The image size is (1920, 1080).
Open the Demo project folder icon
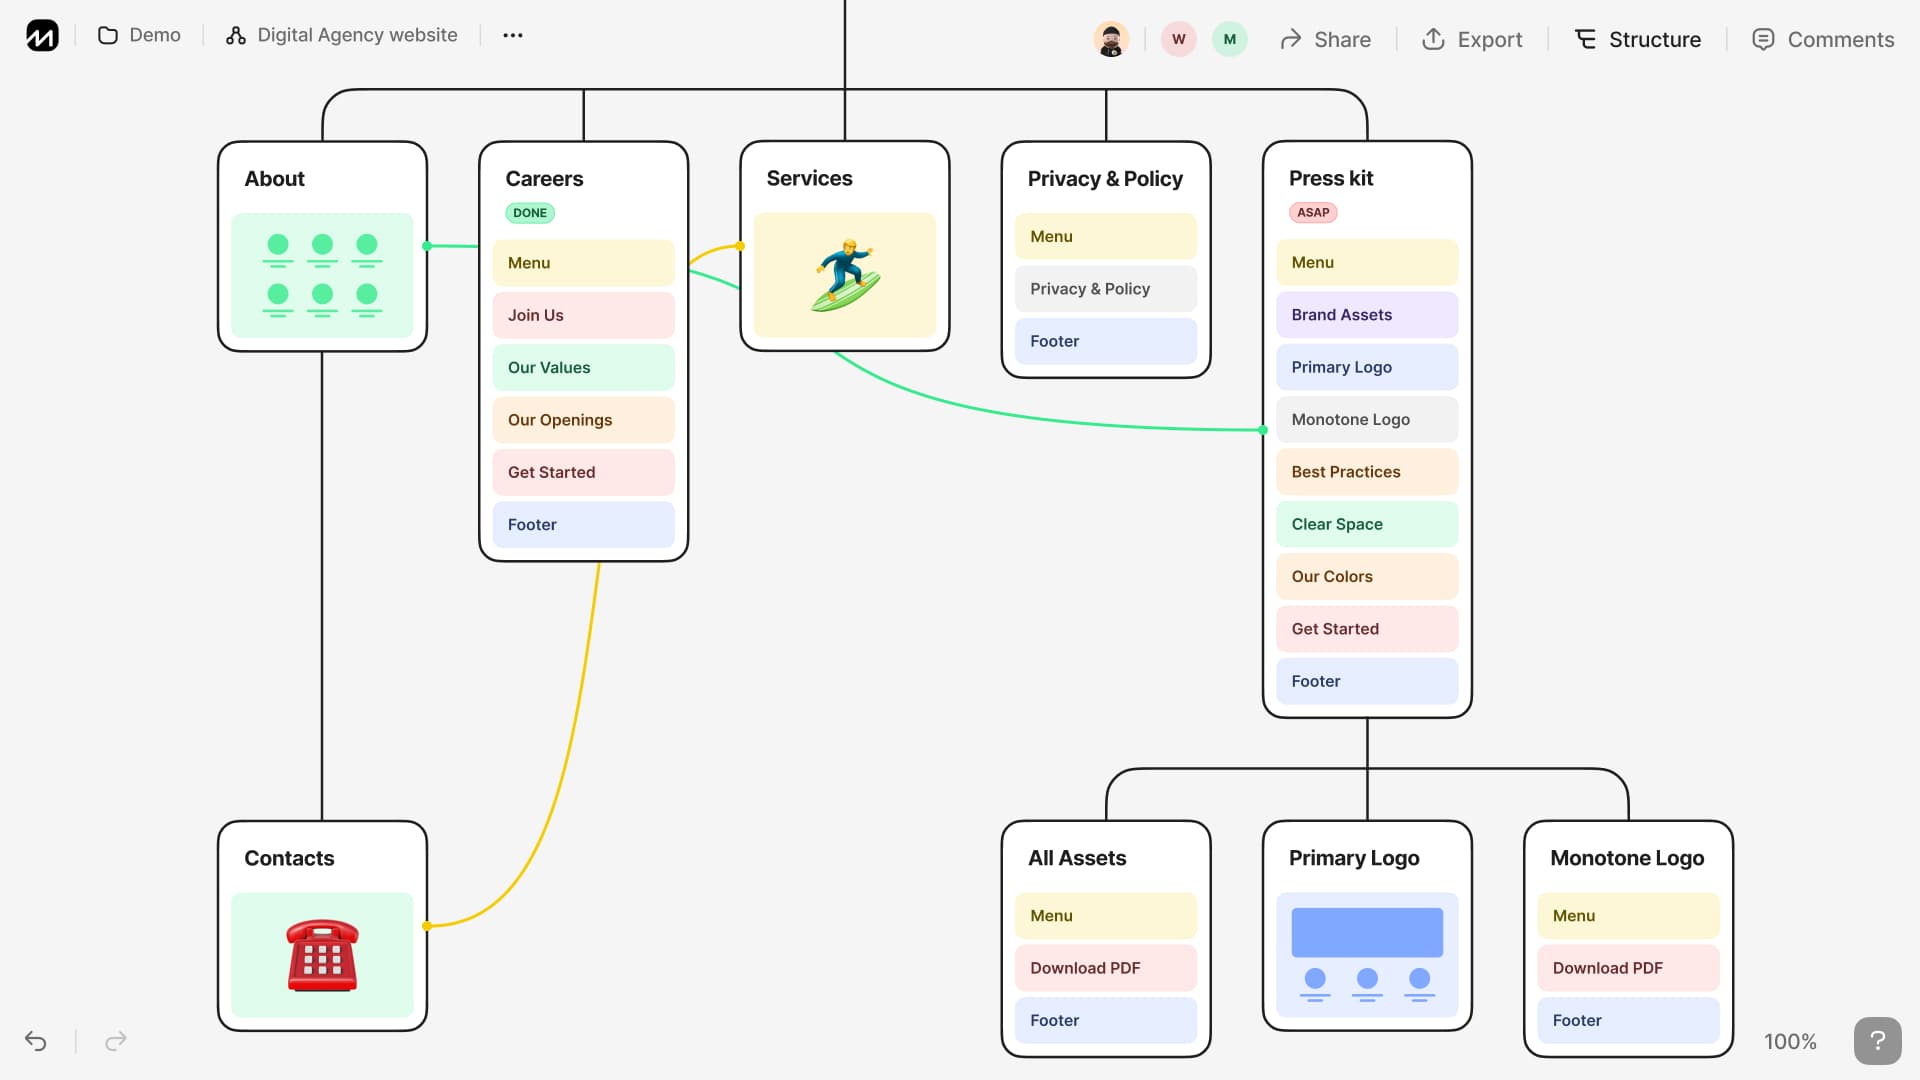tap(107, 34)
